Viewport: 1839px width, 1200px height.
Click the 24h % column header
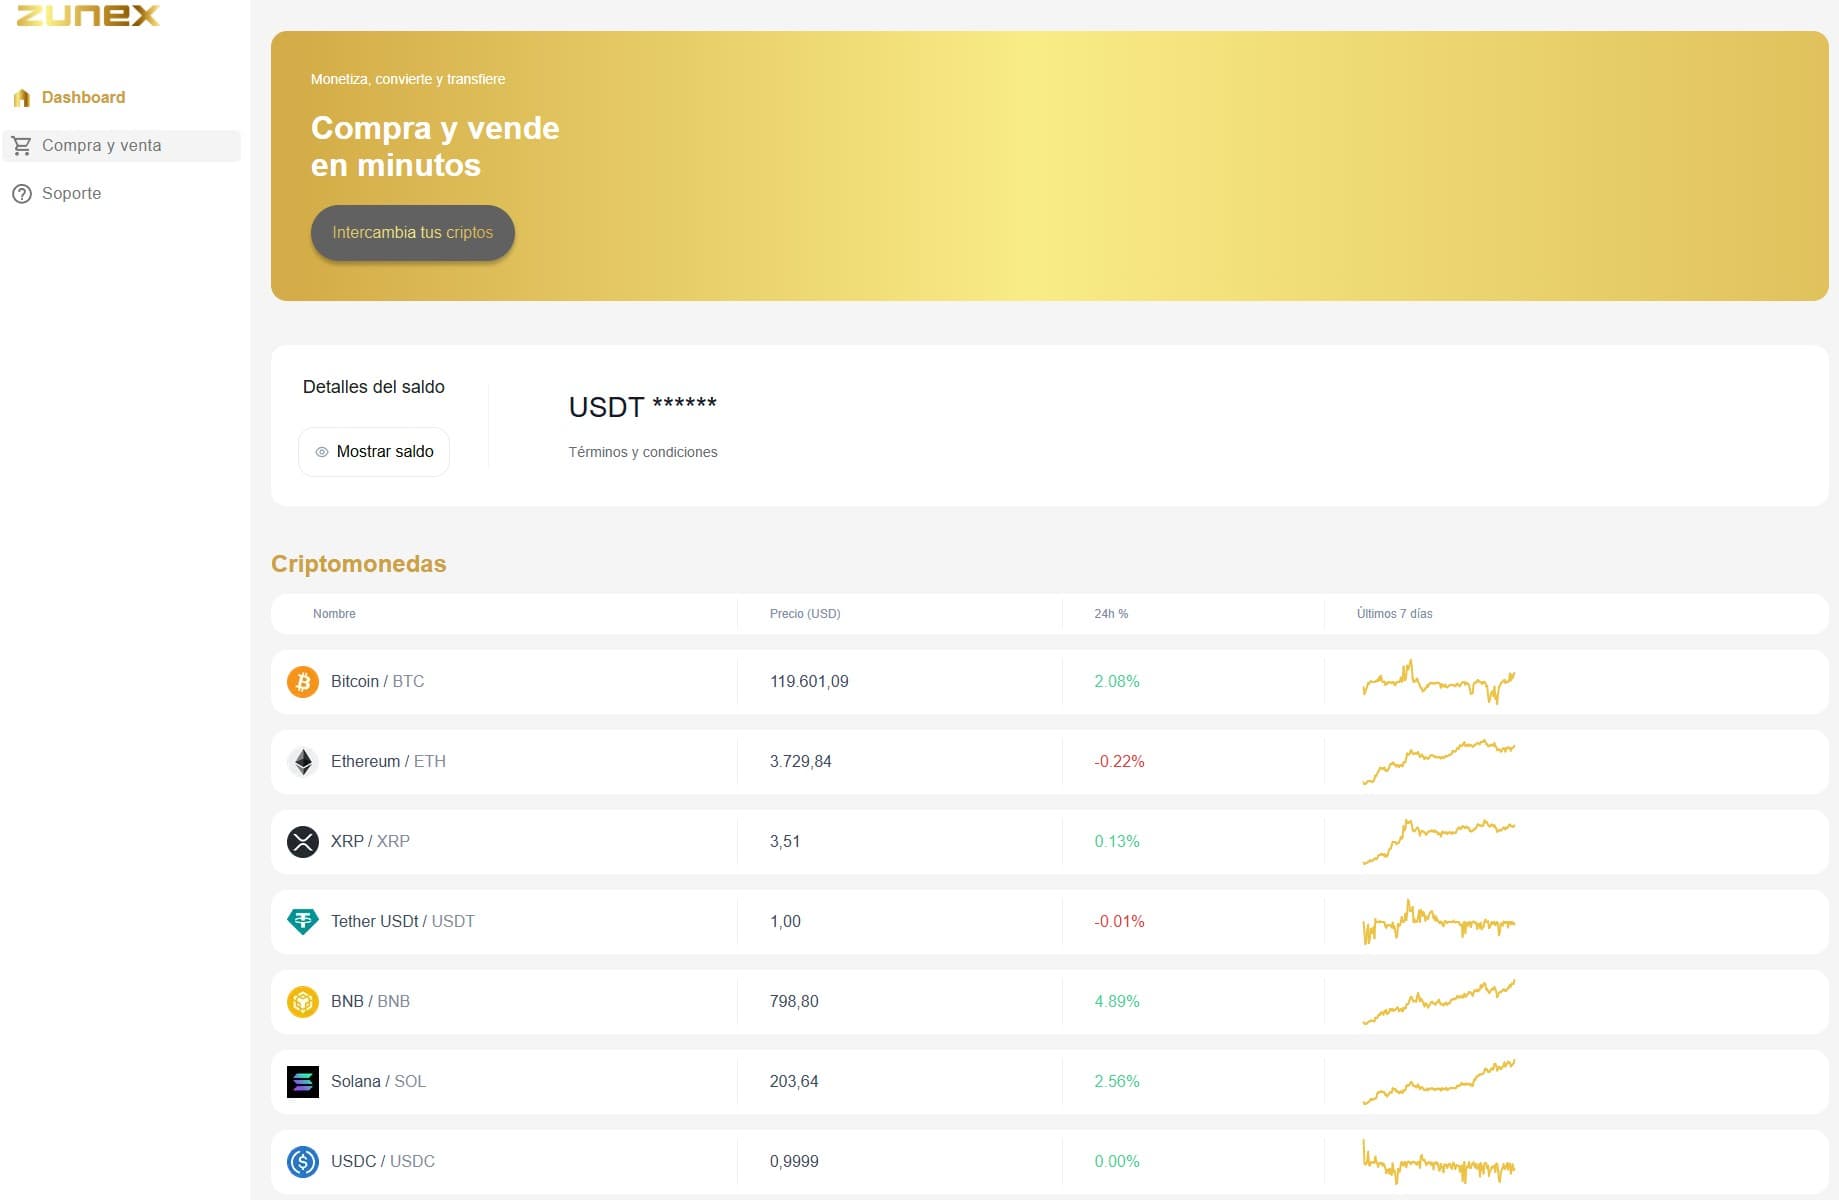pyautogui.click(x=1110, y=614)
